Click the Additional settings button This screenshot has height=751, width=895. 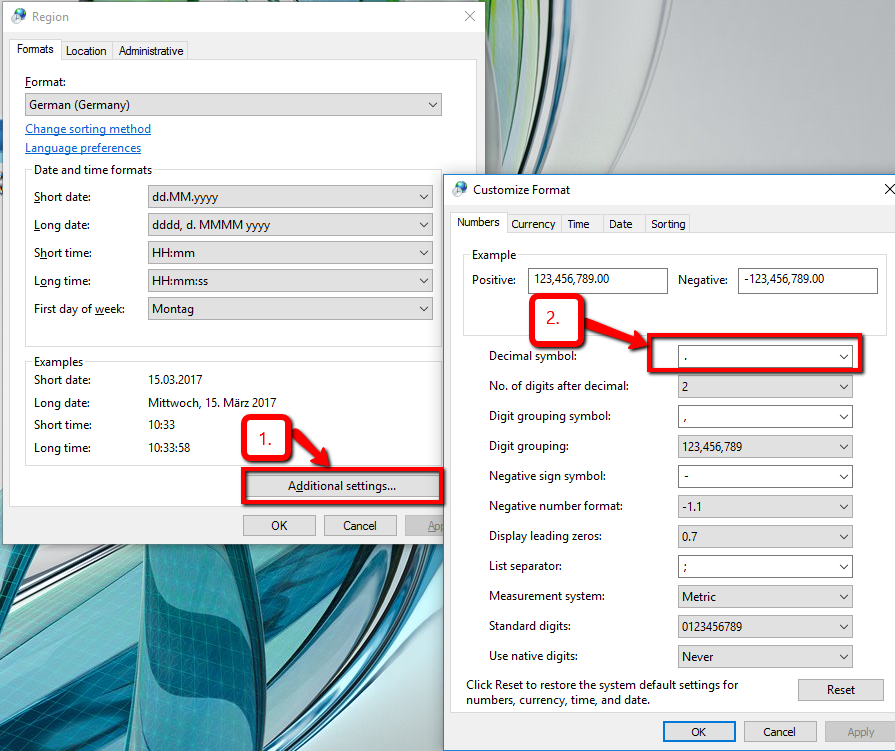pyautogui.click(x=342, y=486)
